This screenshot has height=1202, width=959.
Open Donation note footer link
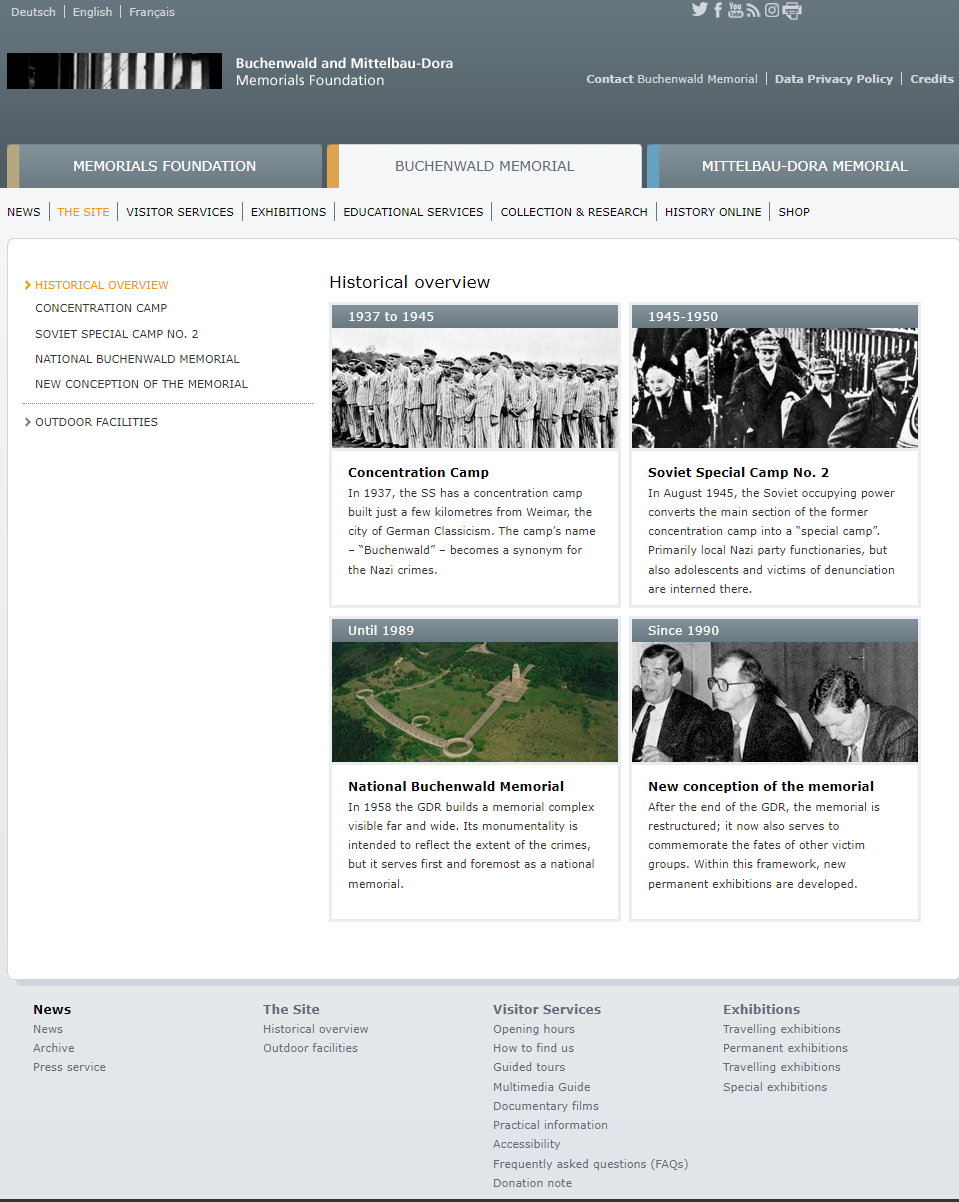533,1183
